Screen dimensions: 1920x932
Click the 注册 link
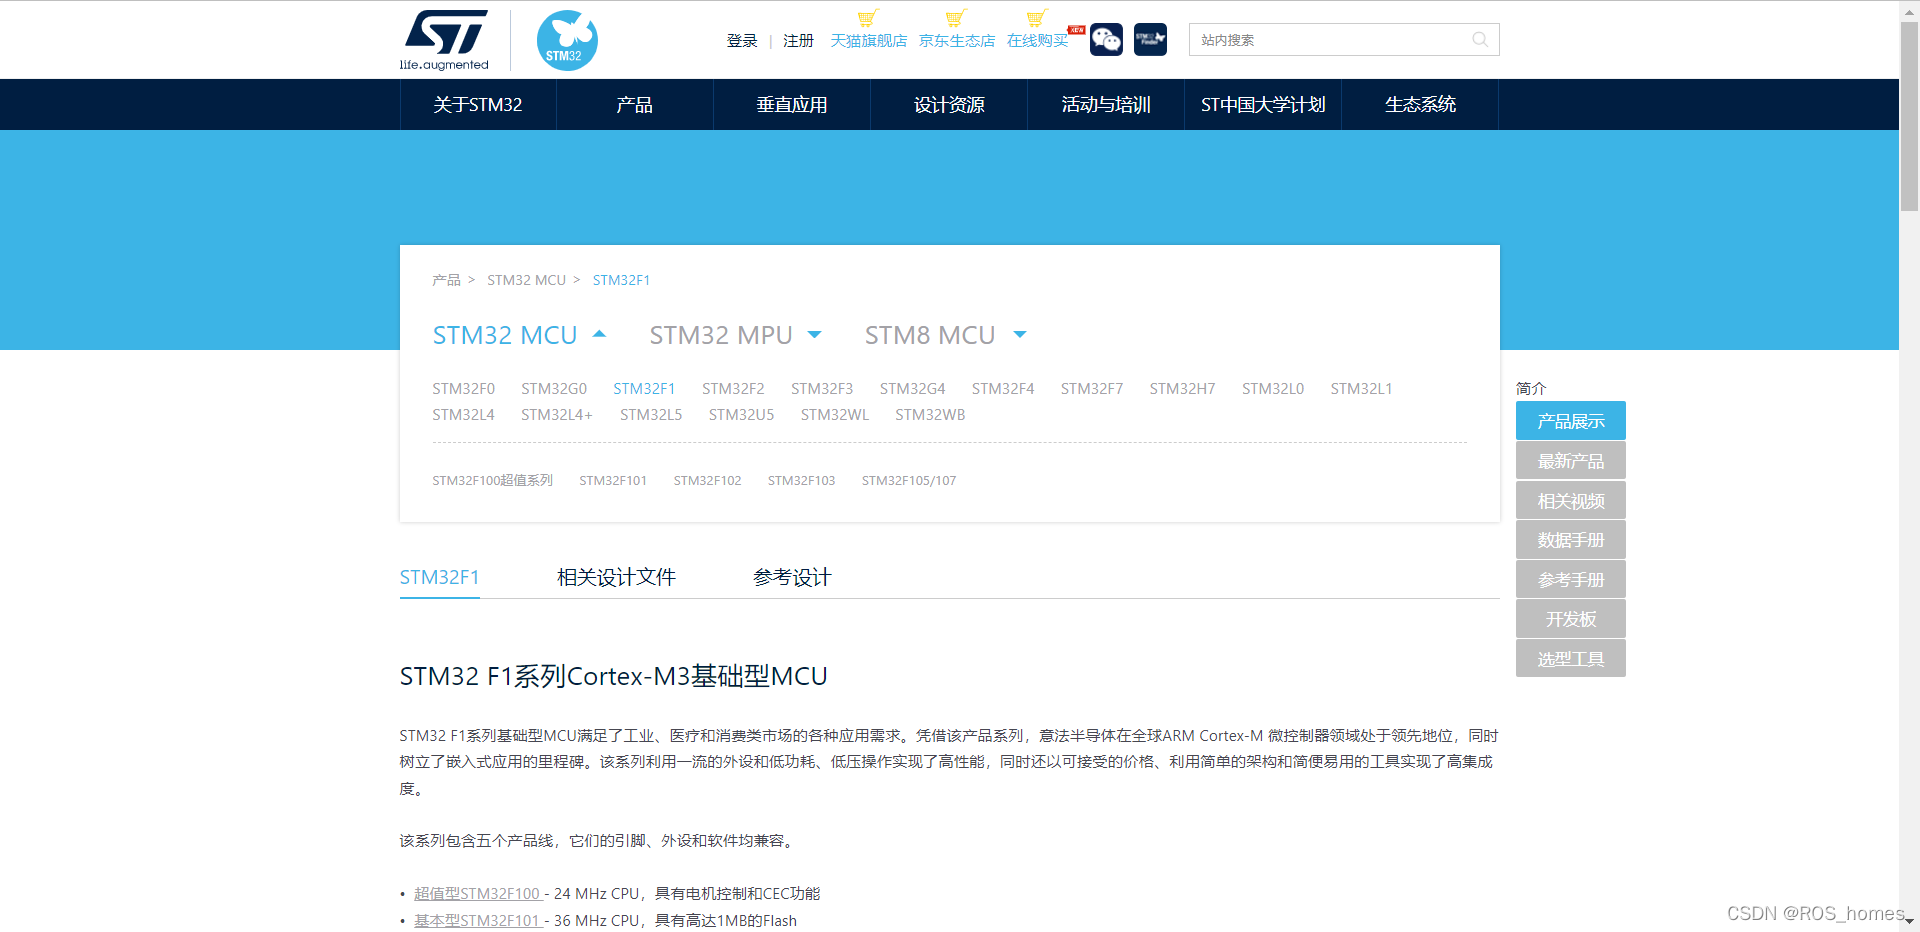point(798,41)
